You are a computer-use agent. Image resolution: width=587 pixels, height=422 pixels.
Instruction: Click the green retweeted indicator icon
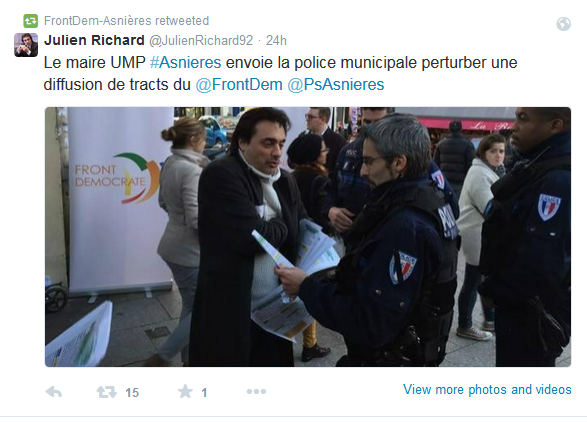pos(30,21)
